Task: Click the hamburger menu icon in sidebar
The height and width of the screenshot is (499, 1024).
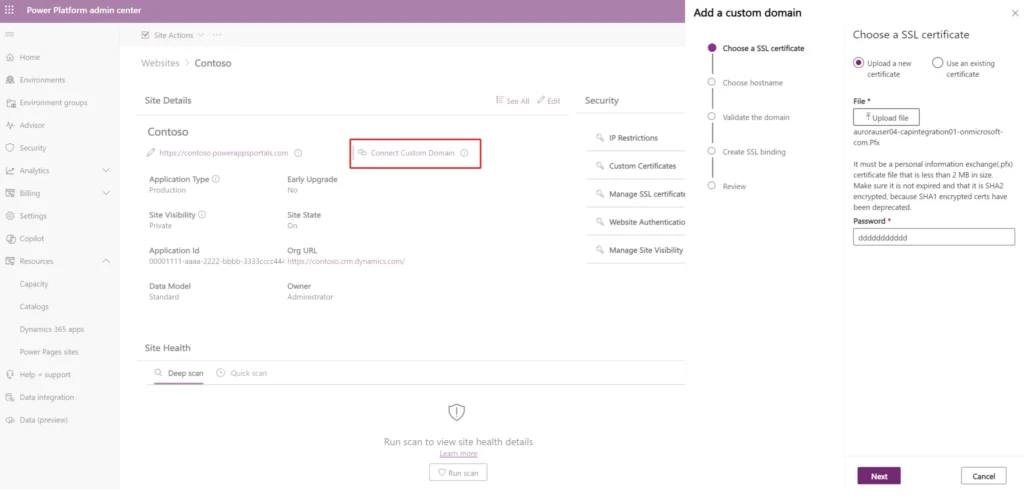Action: click(x=10, y=35)
